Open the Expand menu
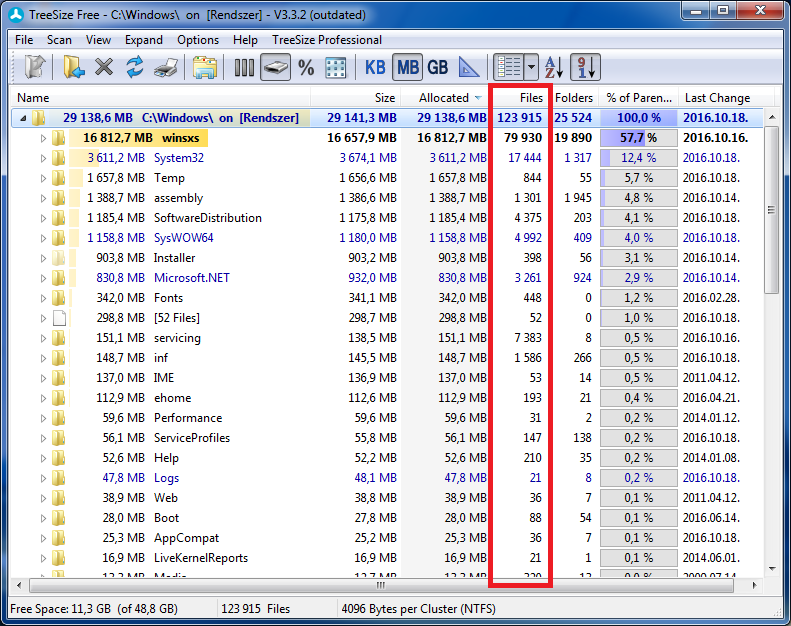 [144, 40]
